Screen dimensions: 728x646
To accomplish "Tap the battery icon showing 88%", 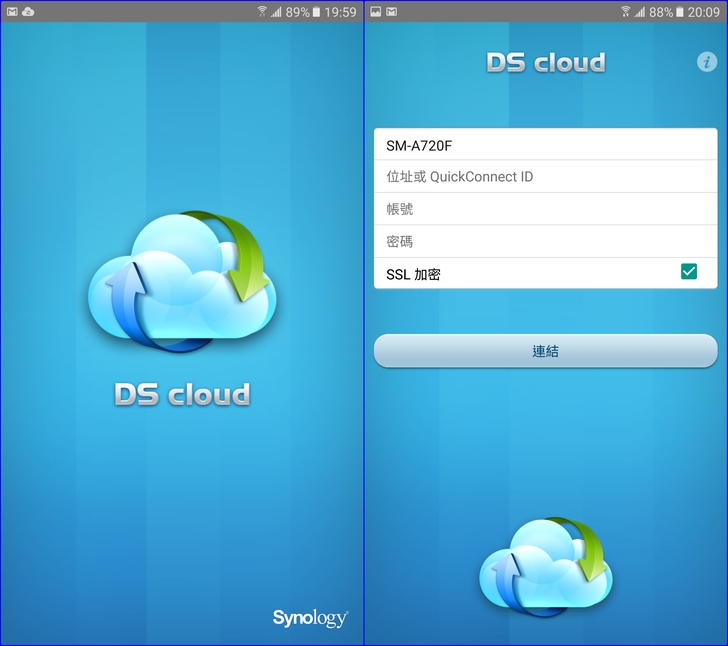I will pos(681,12).
